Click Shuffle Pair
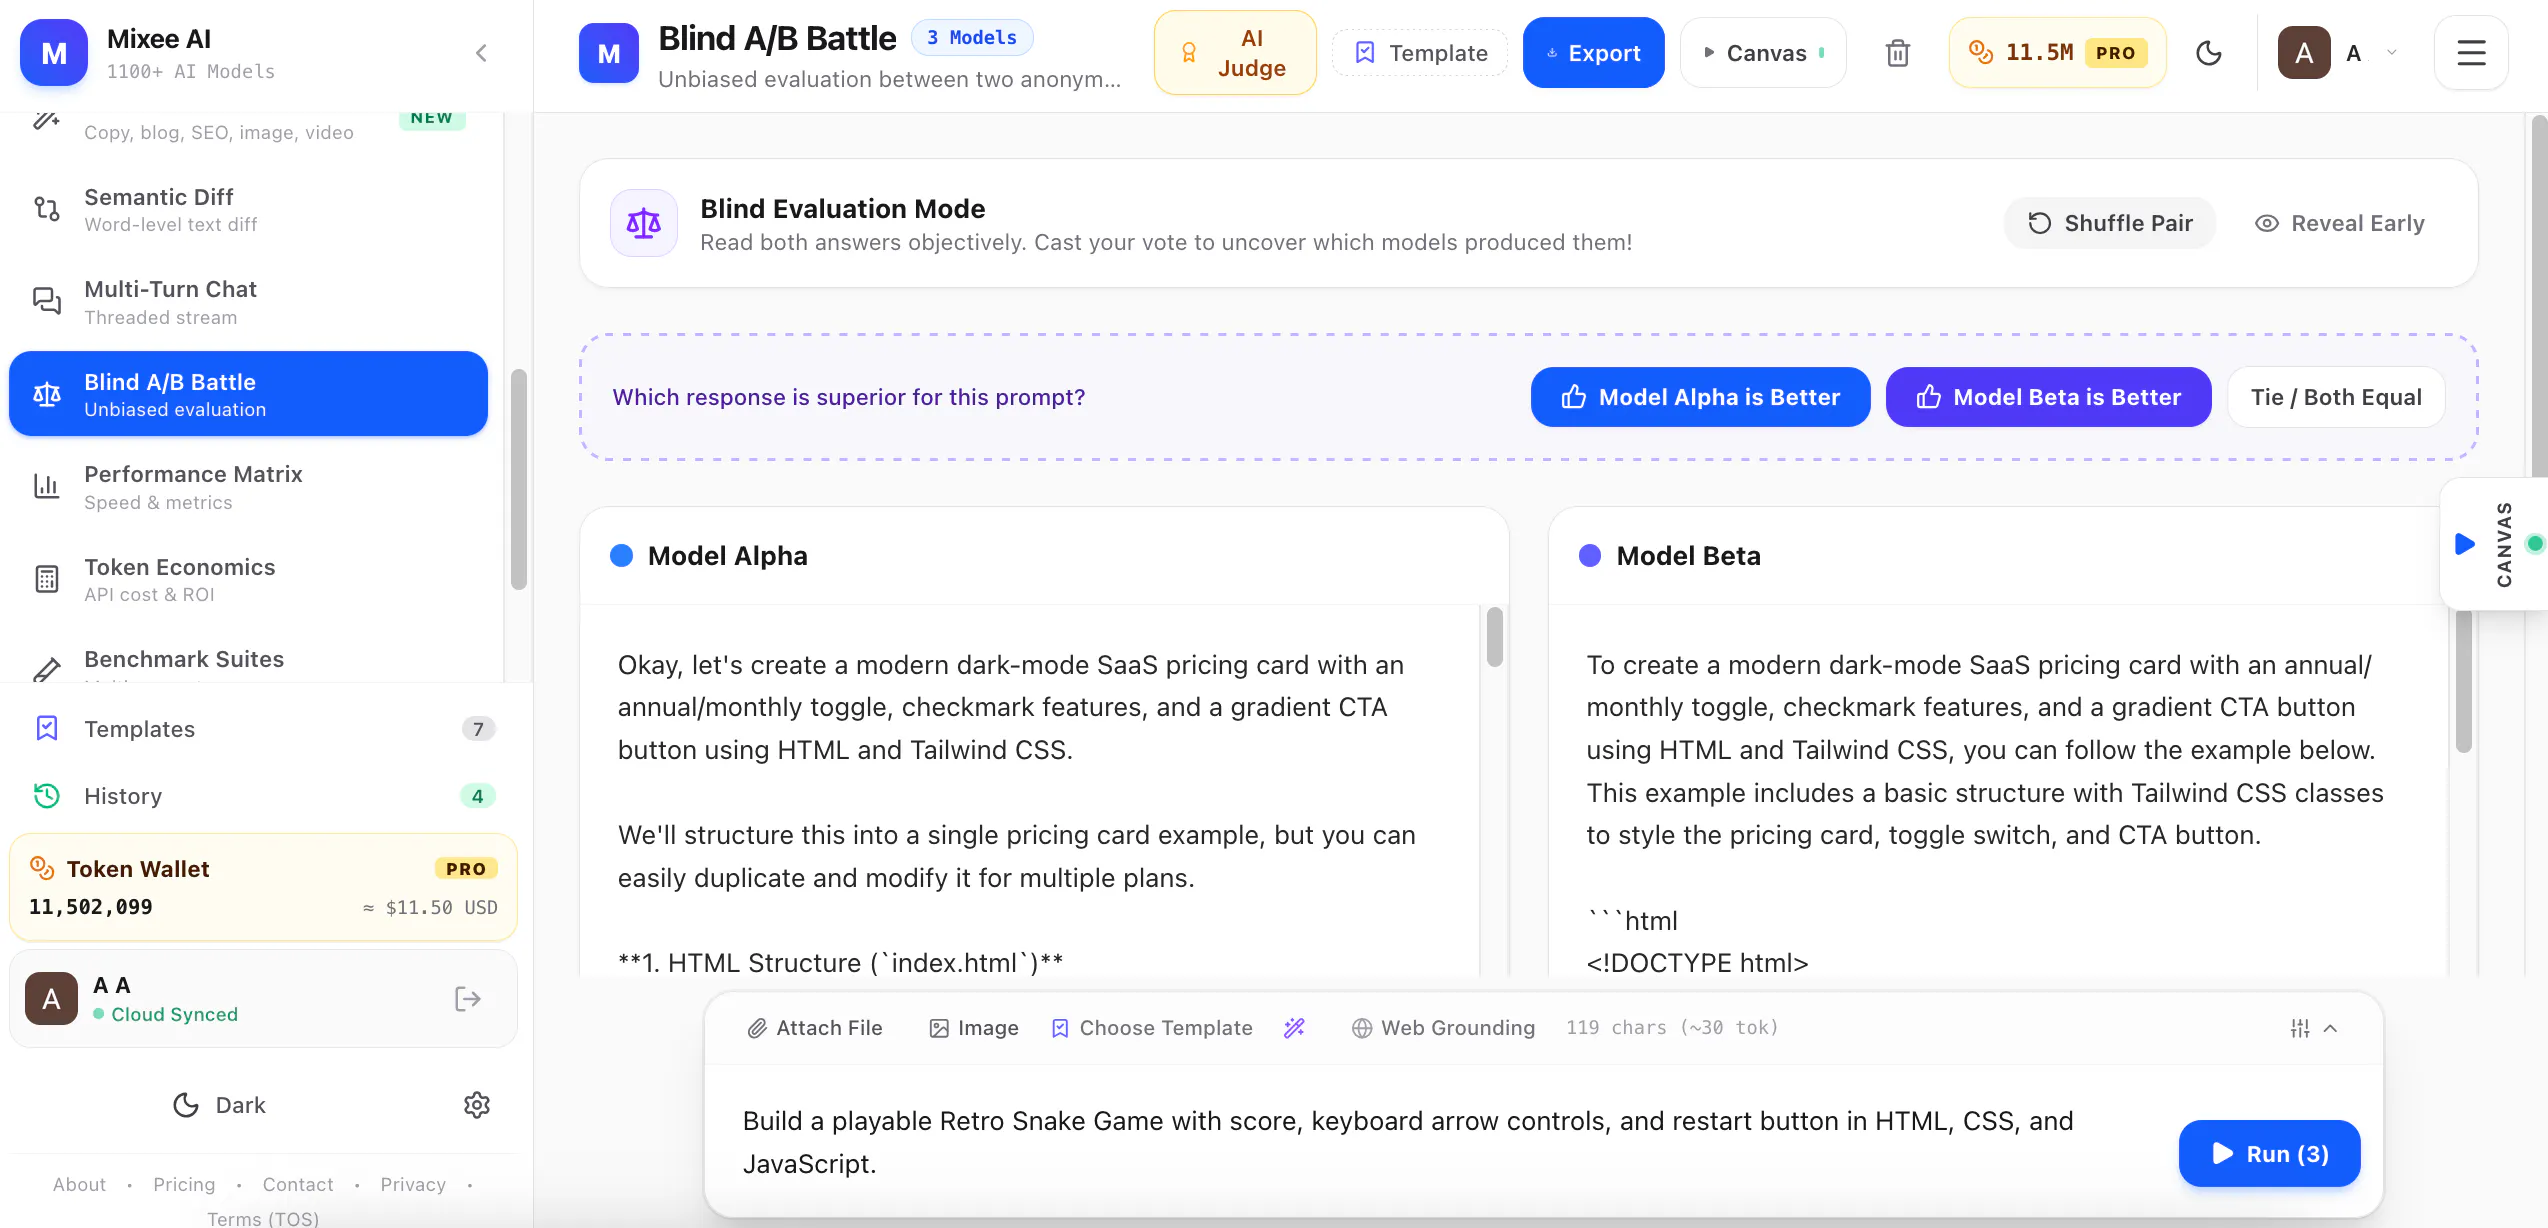This screenshot has height=1228, width=2548. coord(2110,223)
